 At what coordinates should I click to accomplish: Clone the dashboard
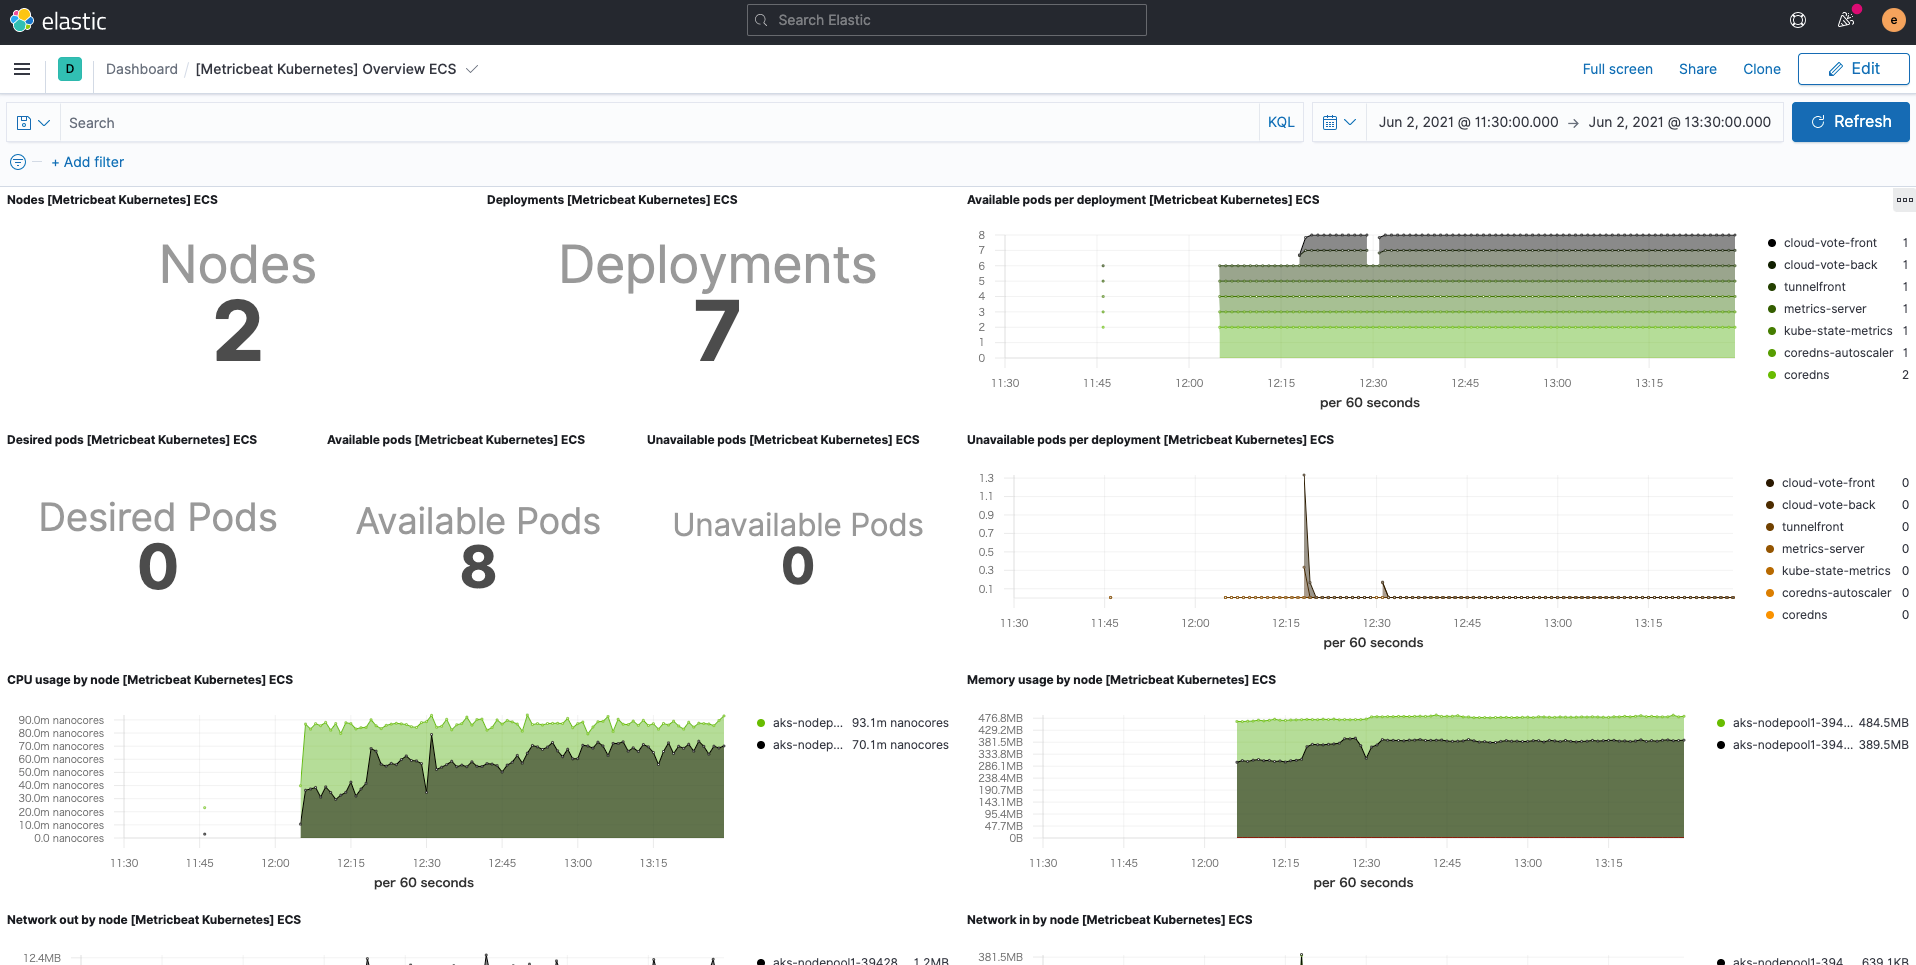coord(1761,69)
